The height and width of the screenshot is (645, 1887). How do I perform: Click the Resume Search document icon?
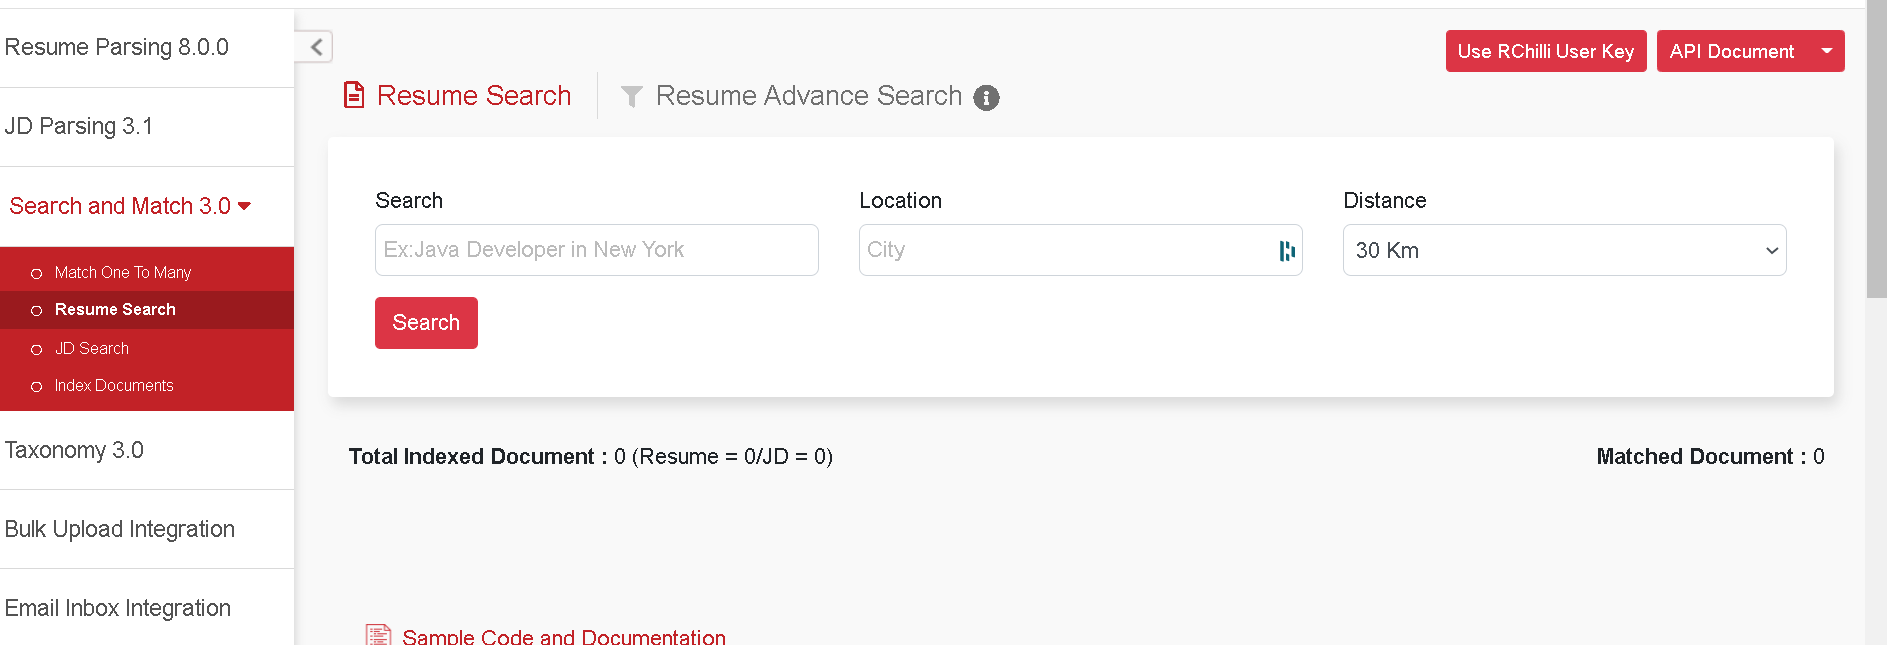tap(354, 95)
